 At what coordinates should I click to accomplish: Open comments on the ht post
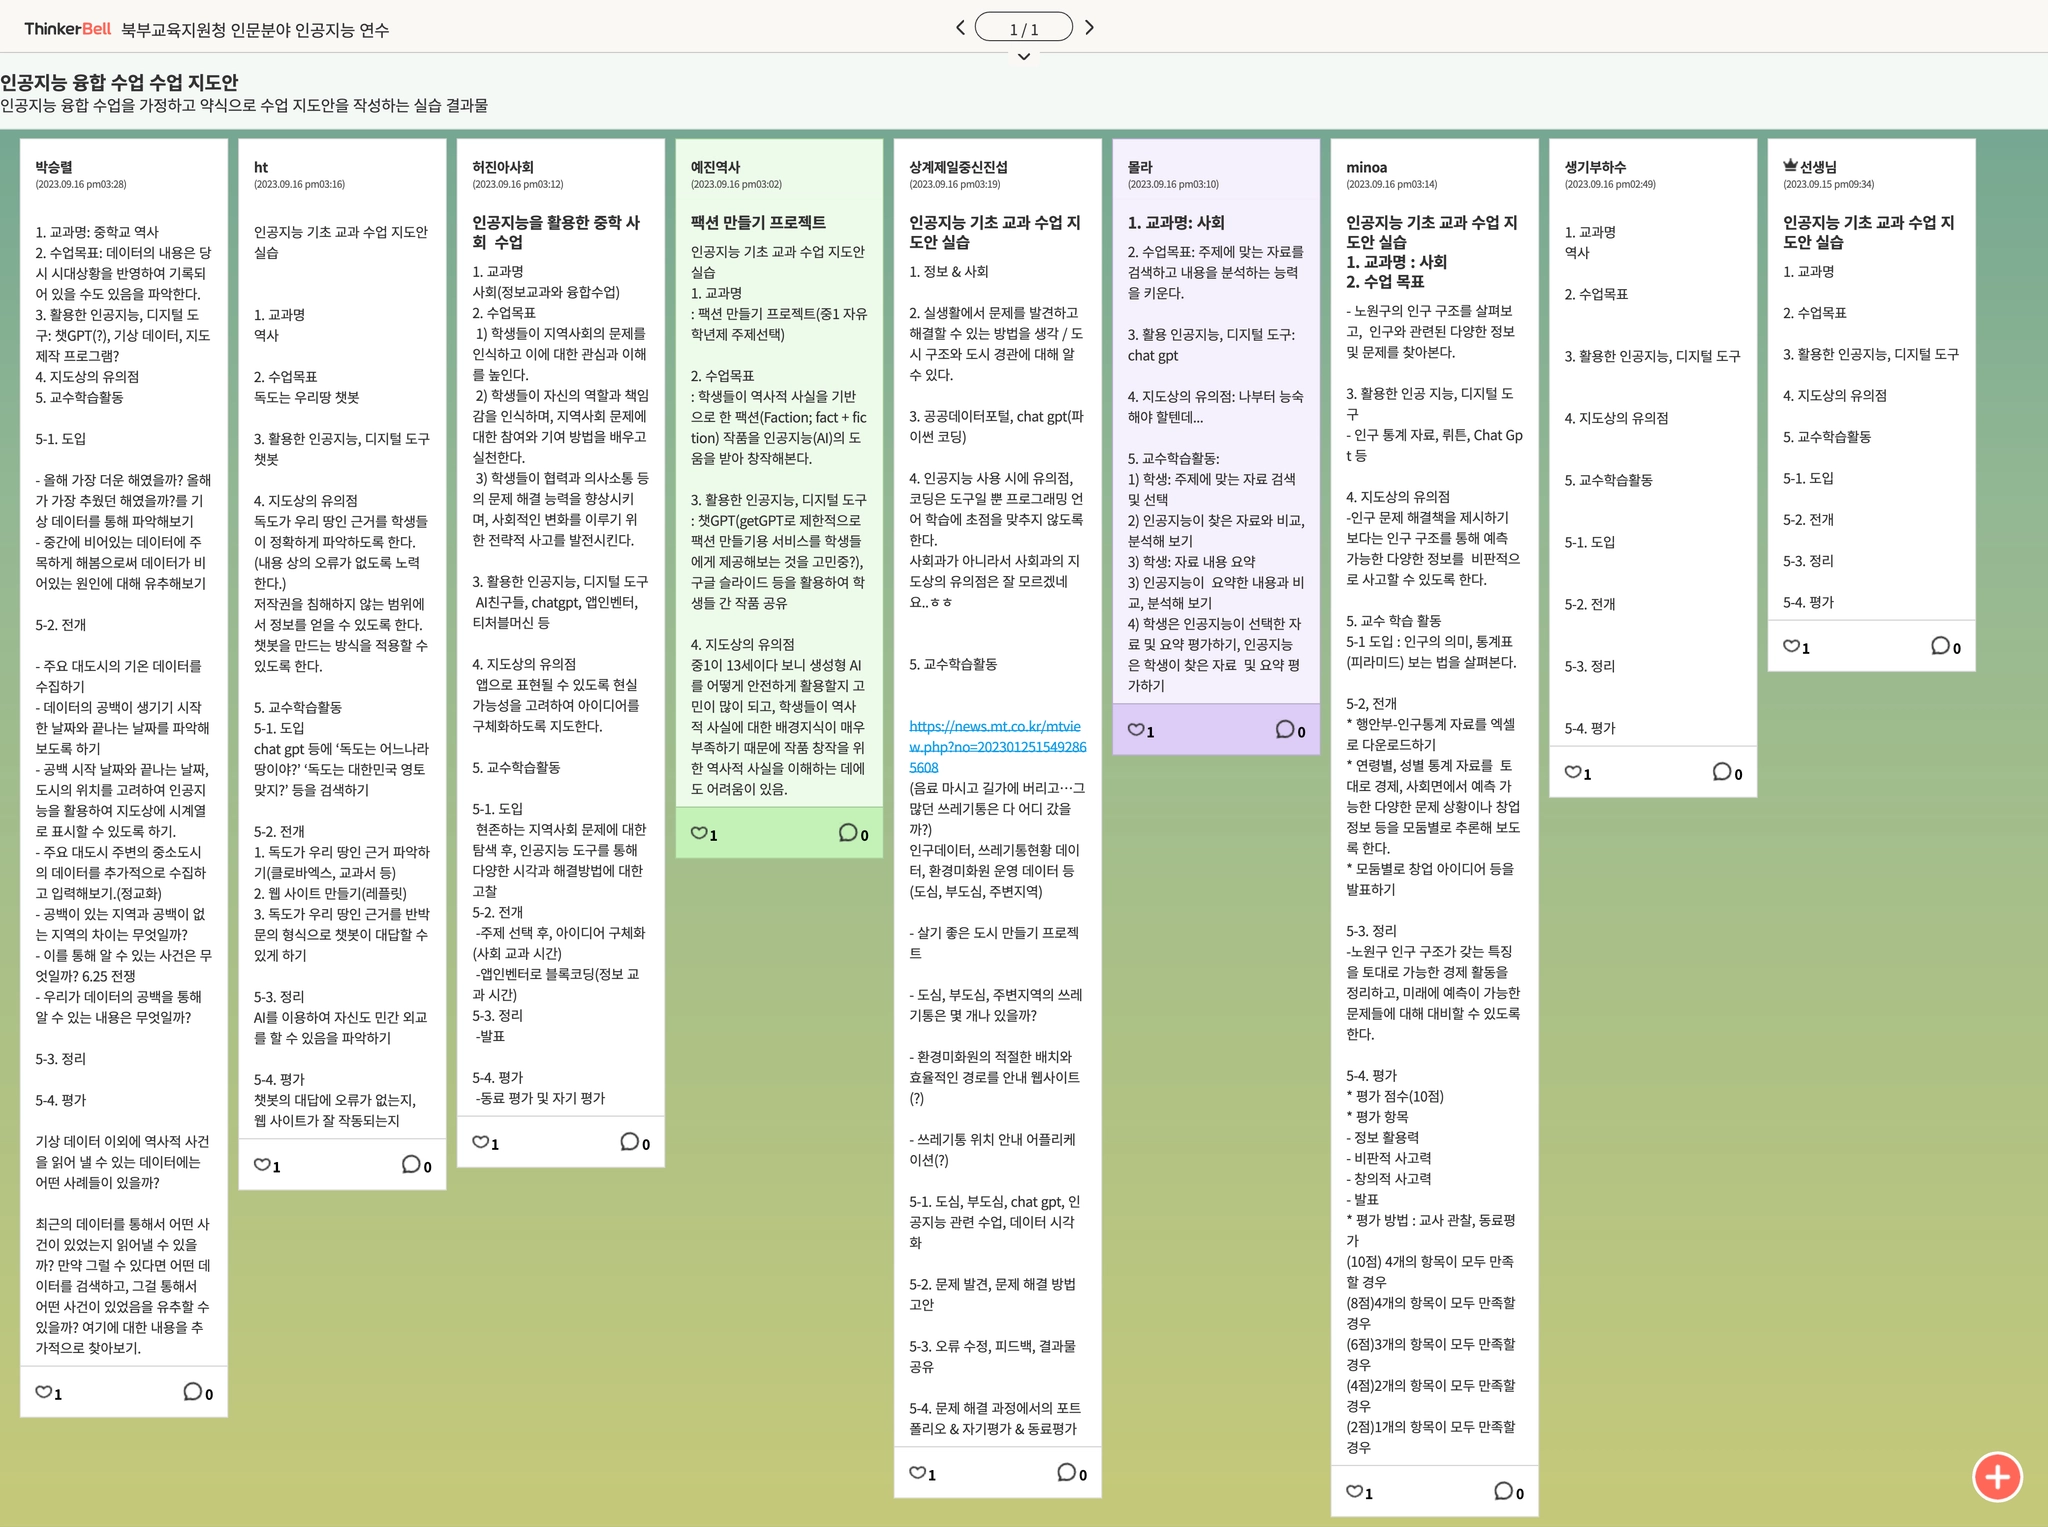[411, 1164]
